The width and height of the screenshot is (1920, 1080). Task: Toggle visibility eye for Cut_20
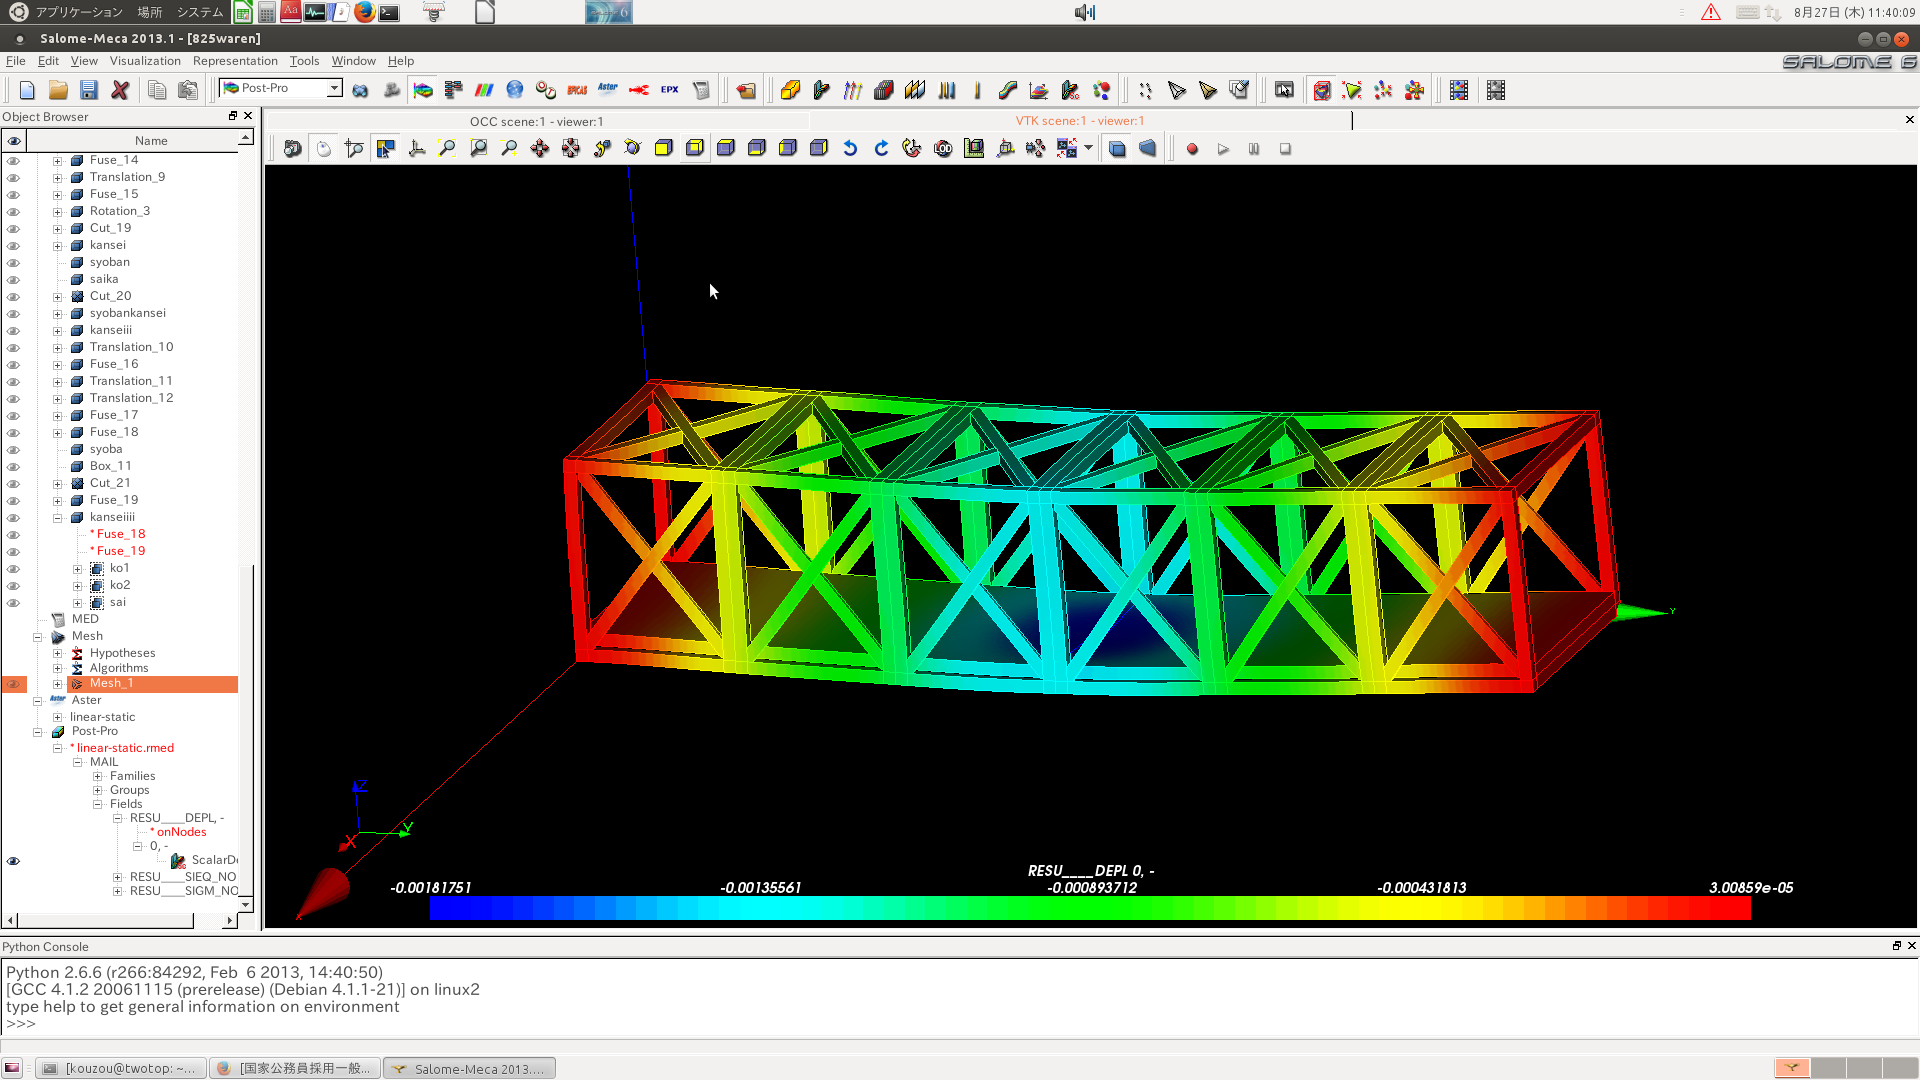[x=13, y=296]
